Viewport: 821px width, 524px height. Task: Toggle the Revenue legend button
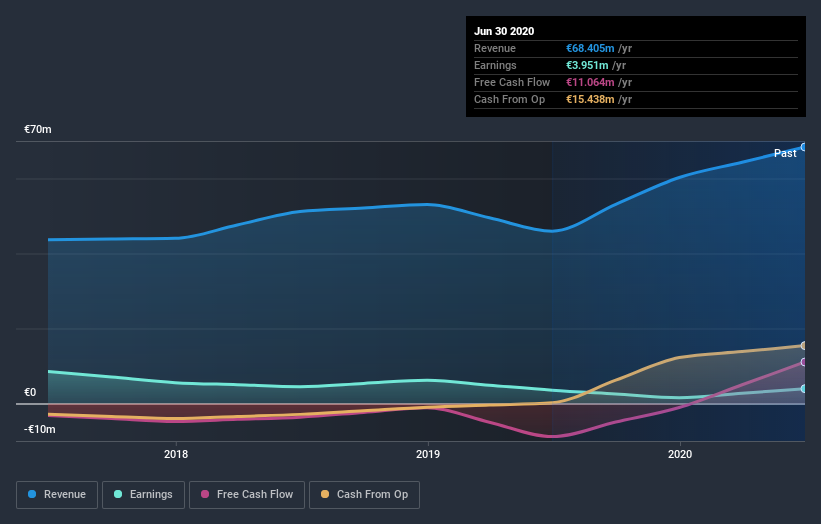(x=57, y=495)
